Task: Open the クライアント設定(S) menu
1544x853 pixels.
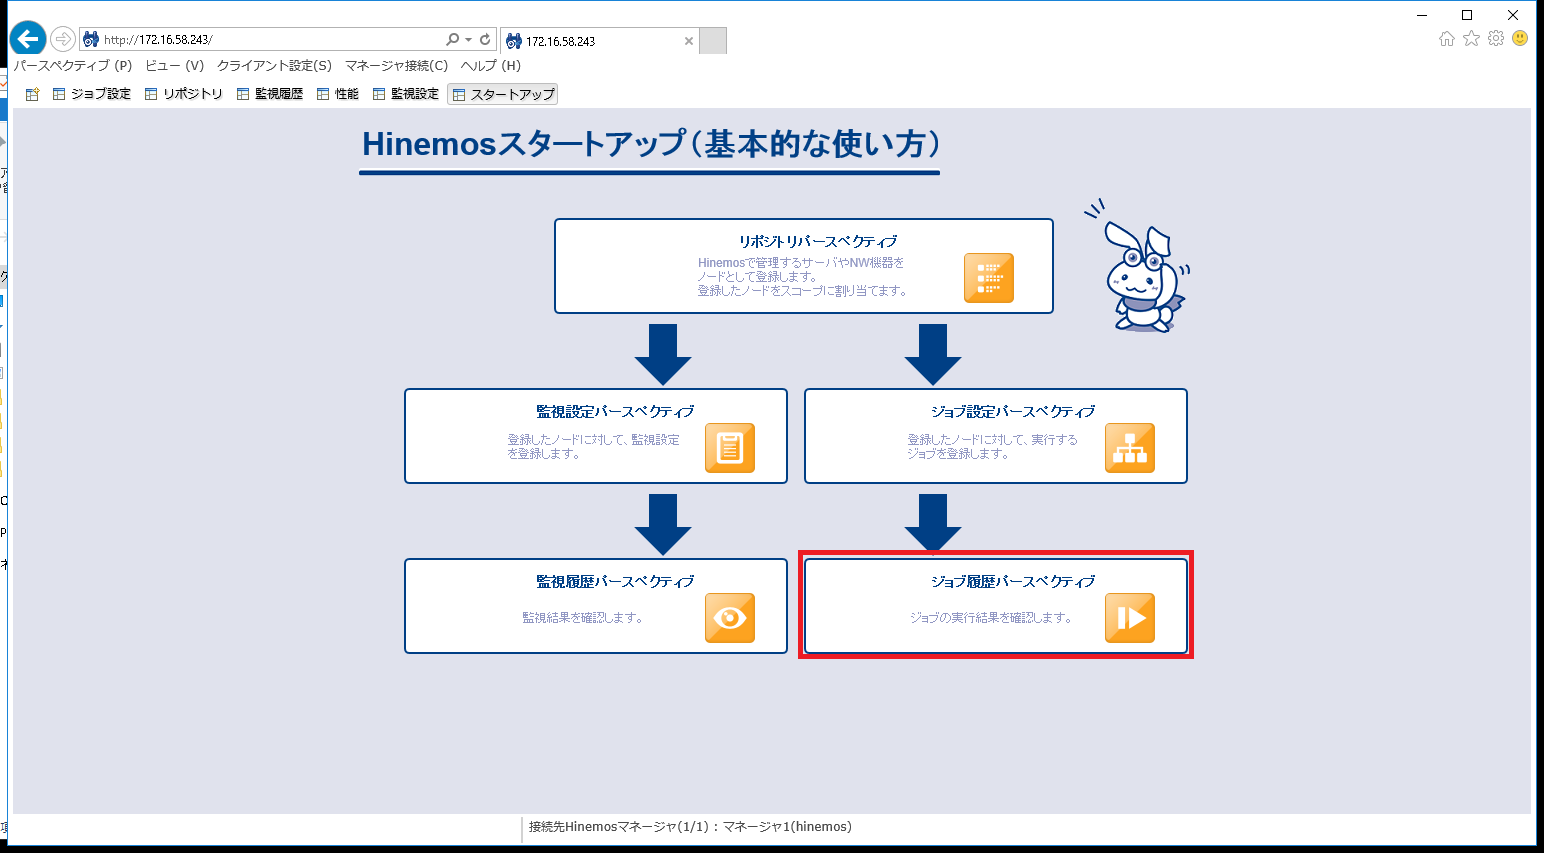Action: tap(274, 66)
